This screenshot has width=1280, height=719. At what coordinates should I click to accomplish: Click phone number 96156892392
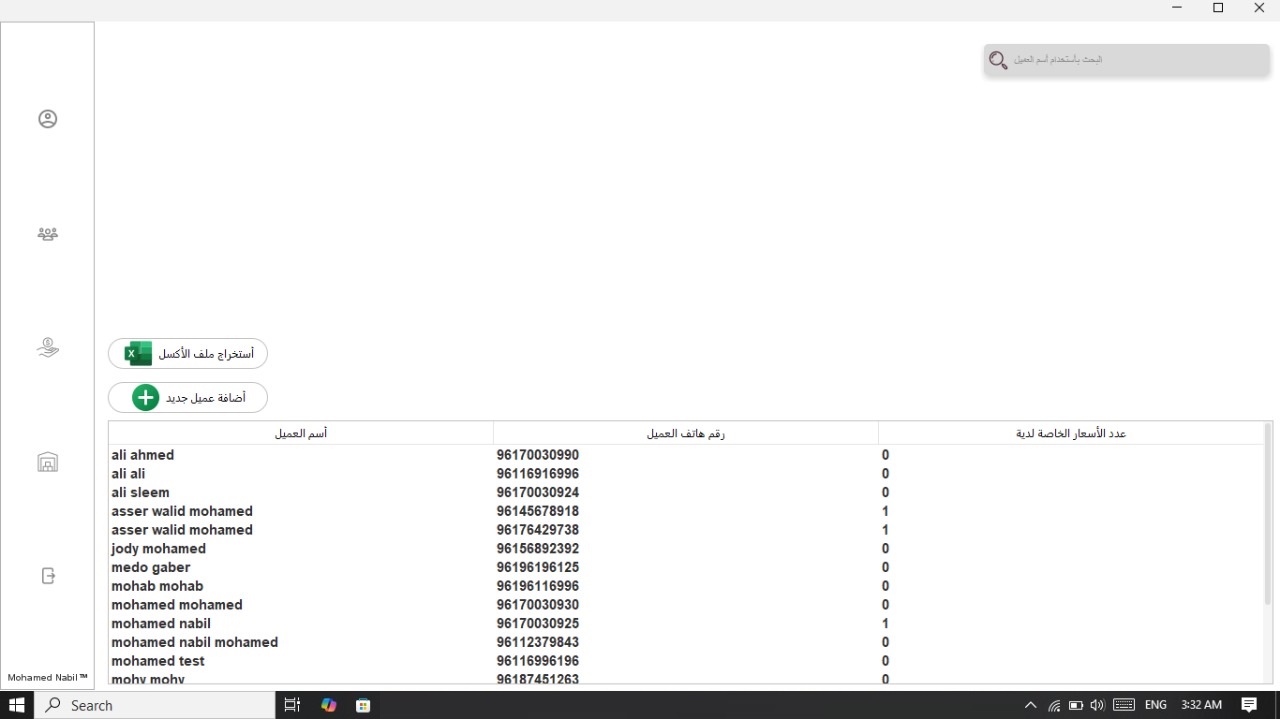[x=538, y=549]
